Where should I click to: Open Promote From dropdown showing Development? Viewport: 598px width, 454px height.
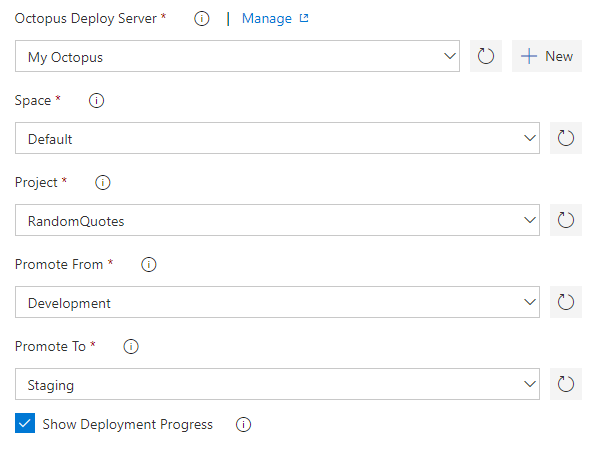[x=277, y=302]
